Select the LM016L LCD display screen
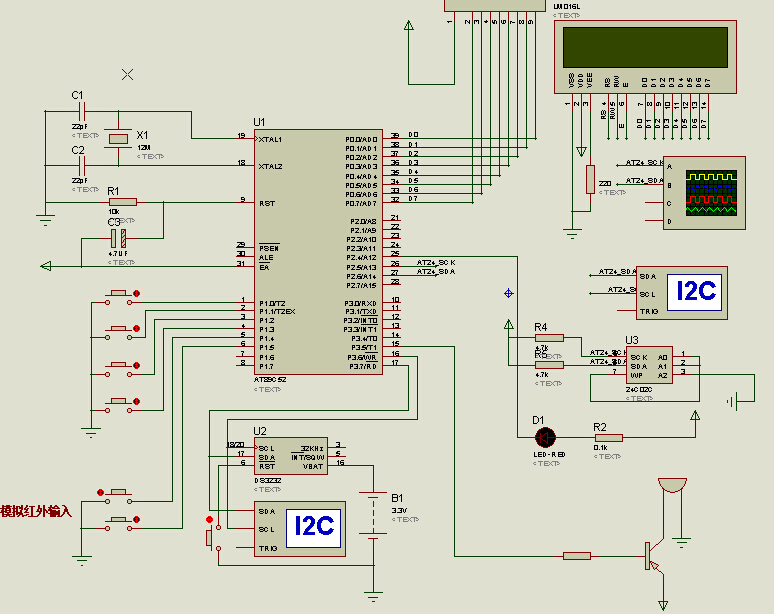 click(x=645, y=47)
